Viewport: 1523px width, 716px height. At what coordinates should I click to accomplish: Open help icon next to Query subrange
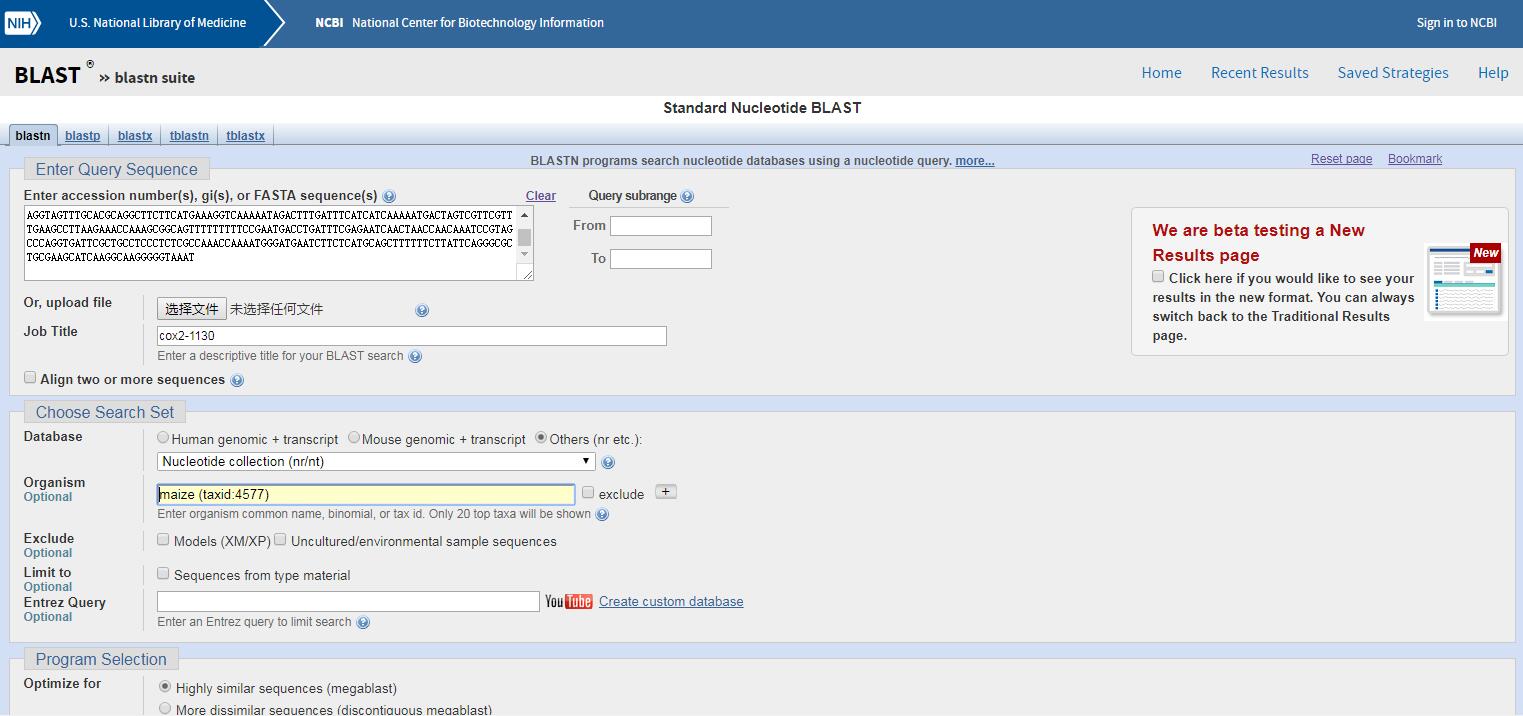(x=687, y=197)
